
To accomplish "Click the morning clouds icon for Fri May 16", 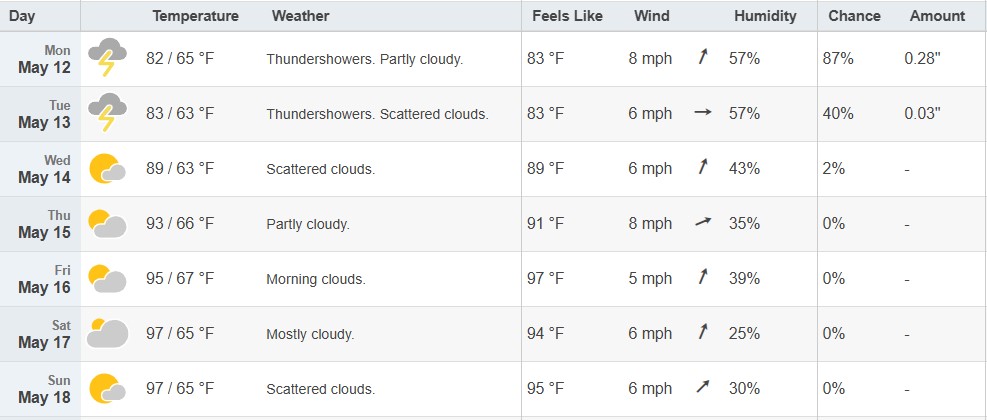I will (107, 278).
